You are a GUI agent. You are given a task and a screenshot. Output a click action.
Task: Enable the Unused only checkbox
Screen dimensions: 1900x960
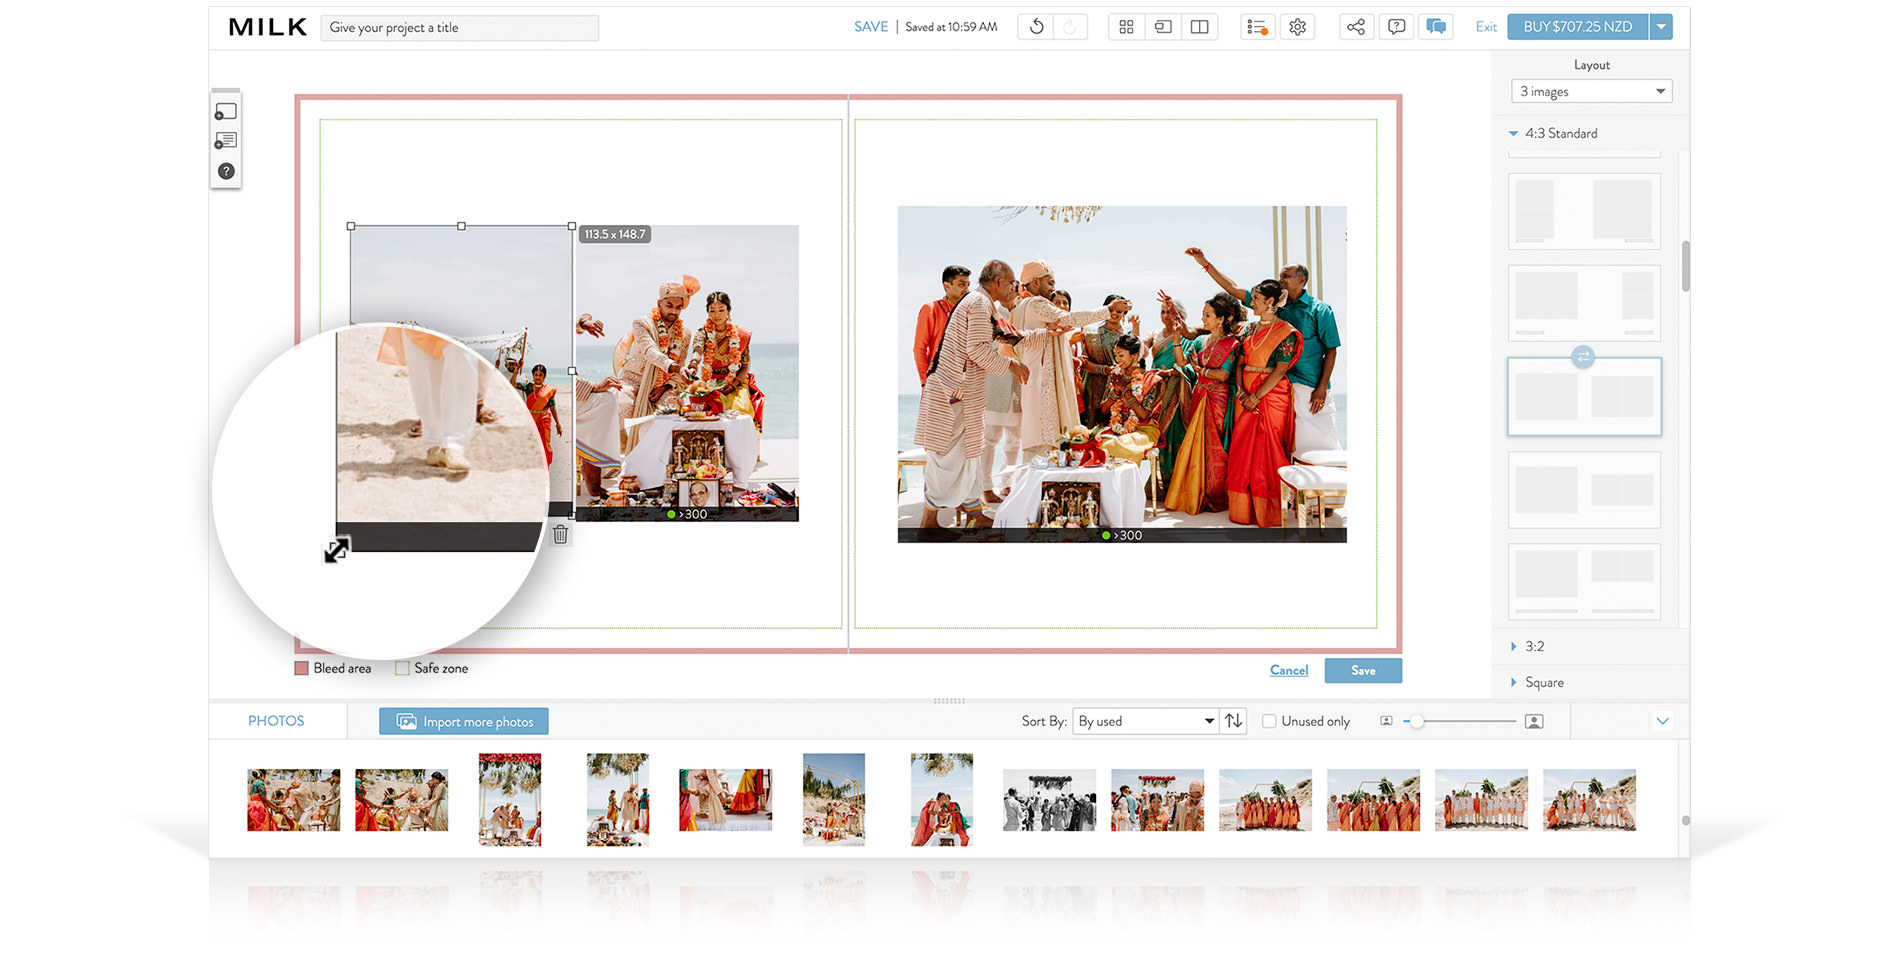(x=1269, y=721)
